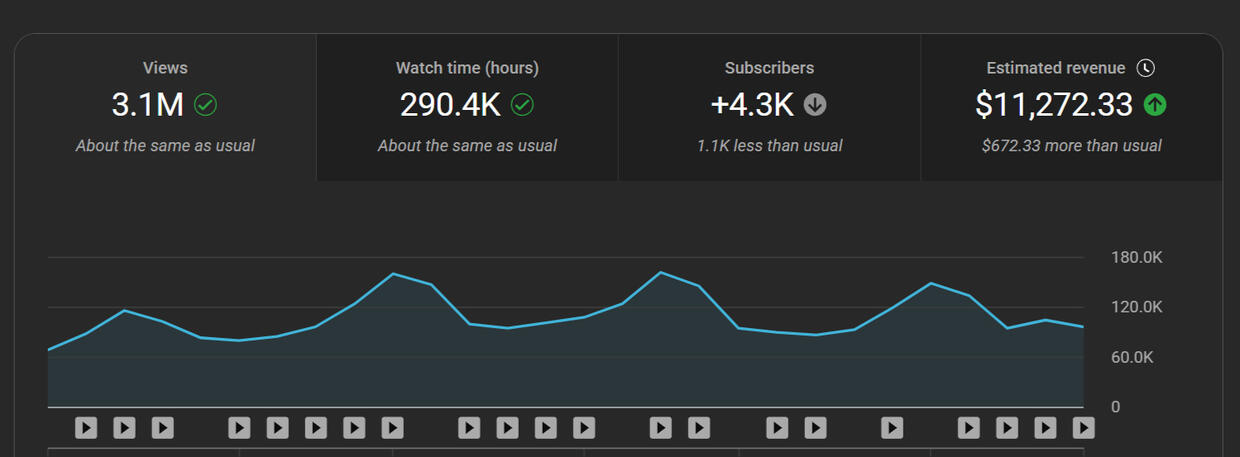Screen dimensions: 1240x457
Task: Open the Subscribers metric tab
Action: click(769, 107)
